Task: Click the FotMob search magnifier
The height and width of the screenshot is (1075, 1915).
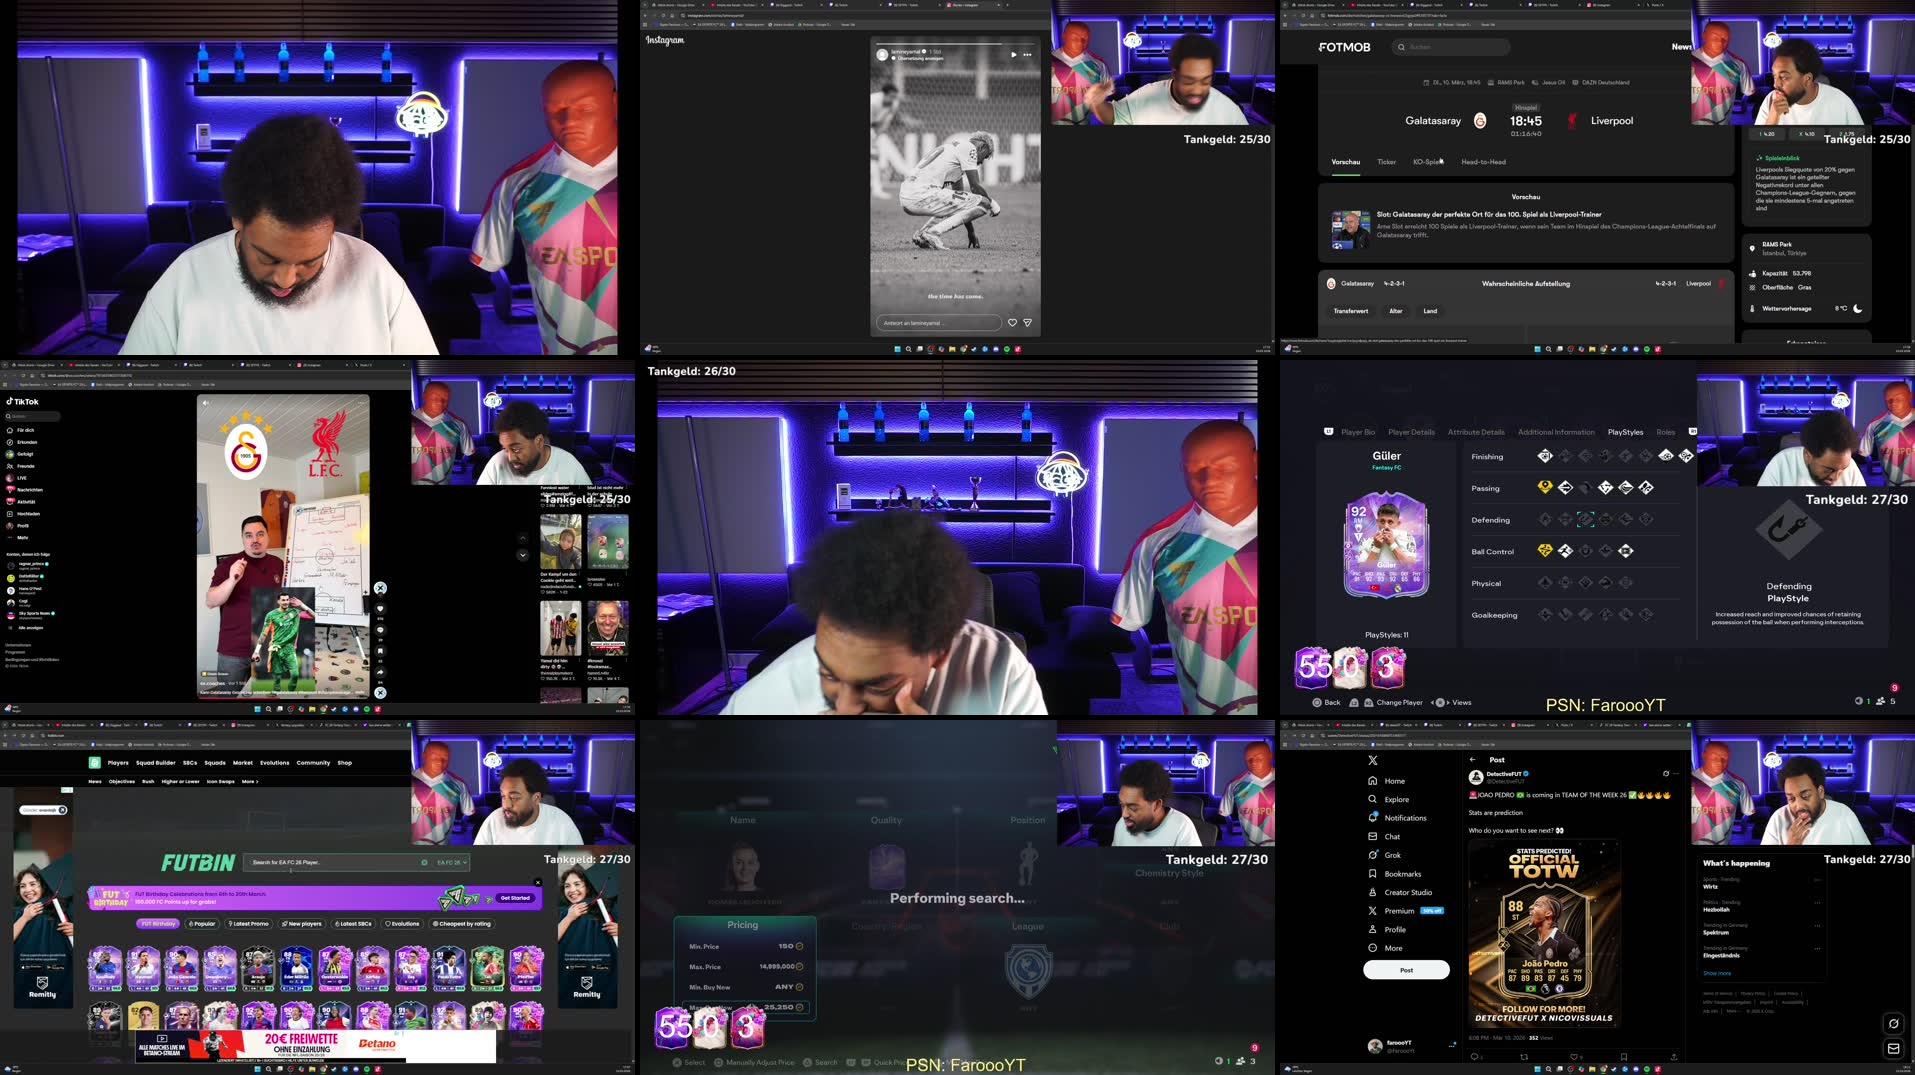Action: [1400, 47]
